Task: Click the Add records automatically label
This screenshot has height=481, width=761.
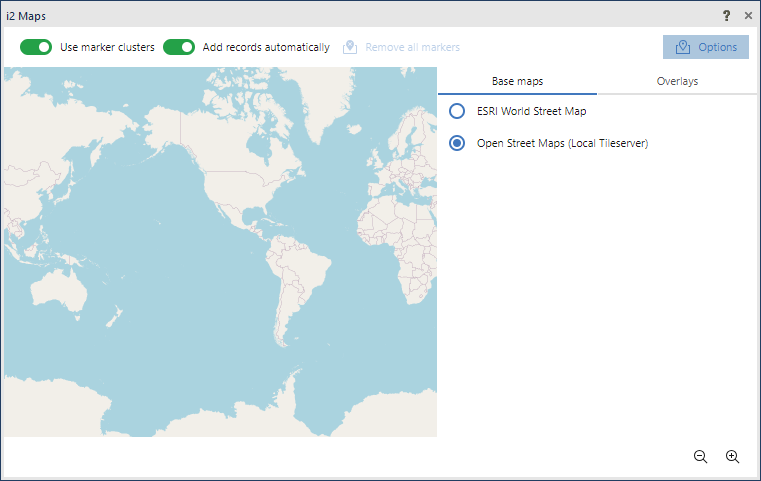Action: pyautogui.click(x=266, y=47)
